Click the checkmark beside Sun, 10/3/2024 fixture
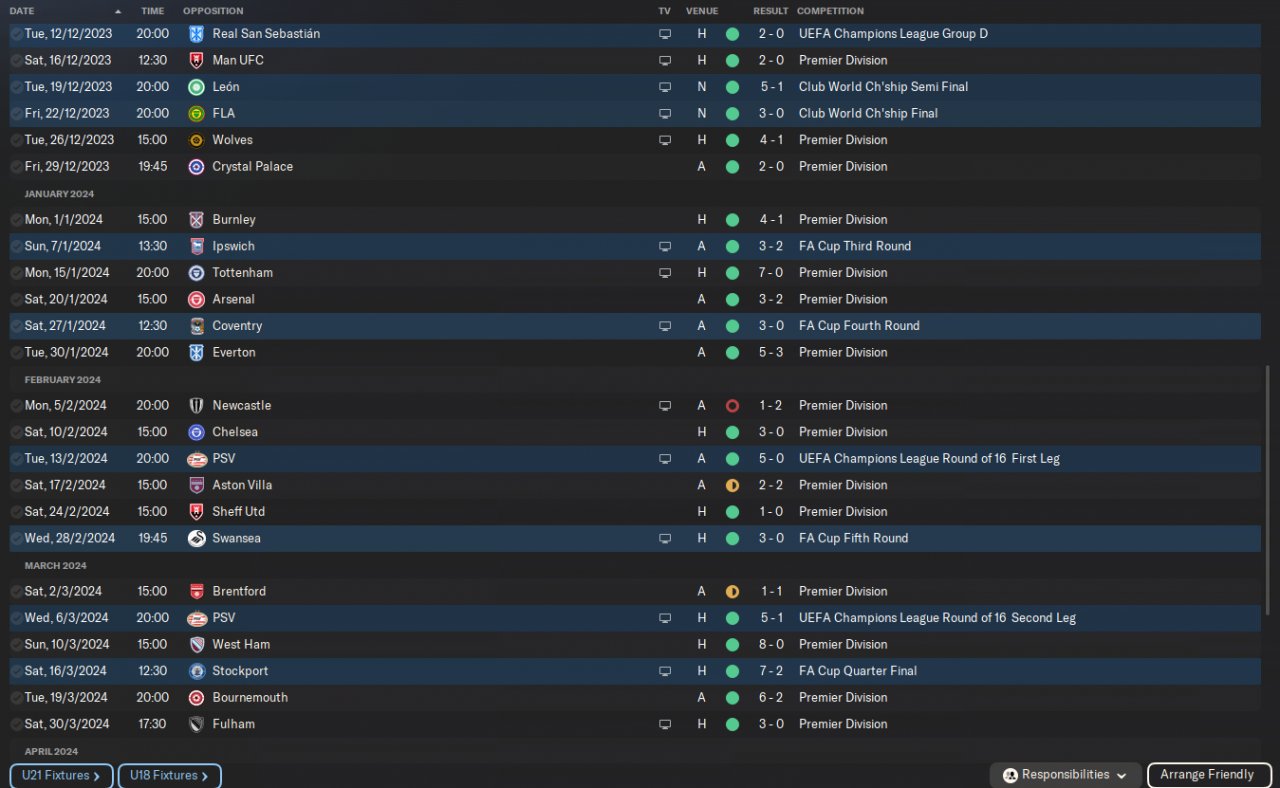Viewport: 1280px width, 788px height. click(x=16, y=645)
